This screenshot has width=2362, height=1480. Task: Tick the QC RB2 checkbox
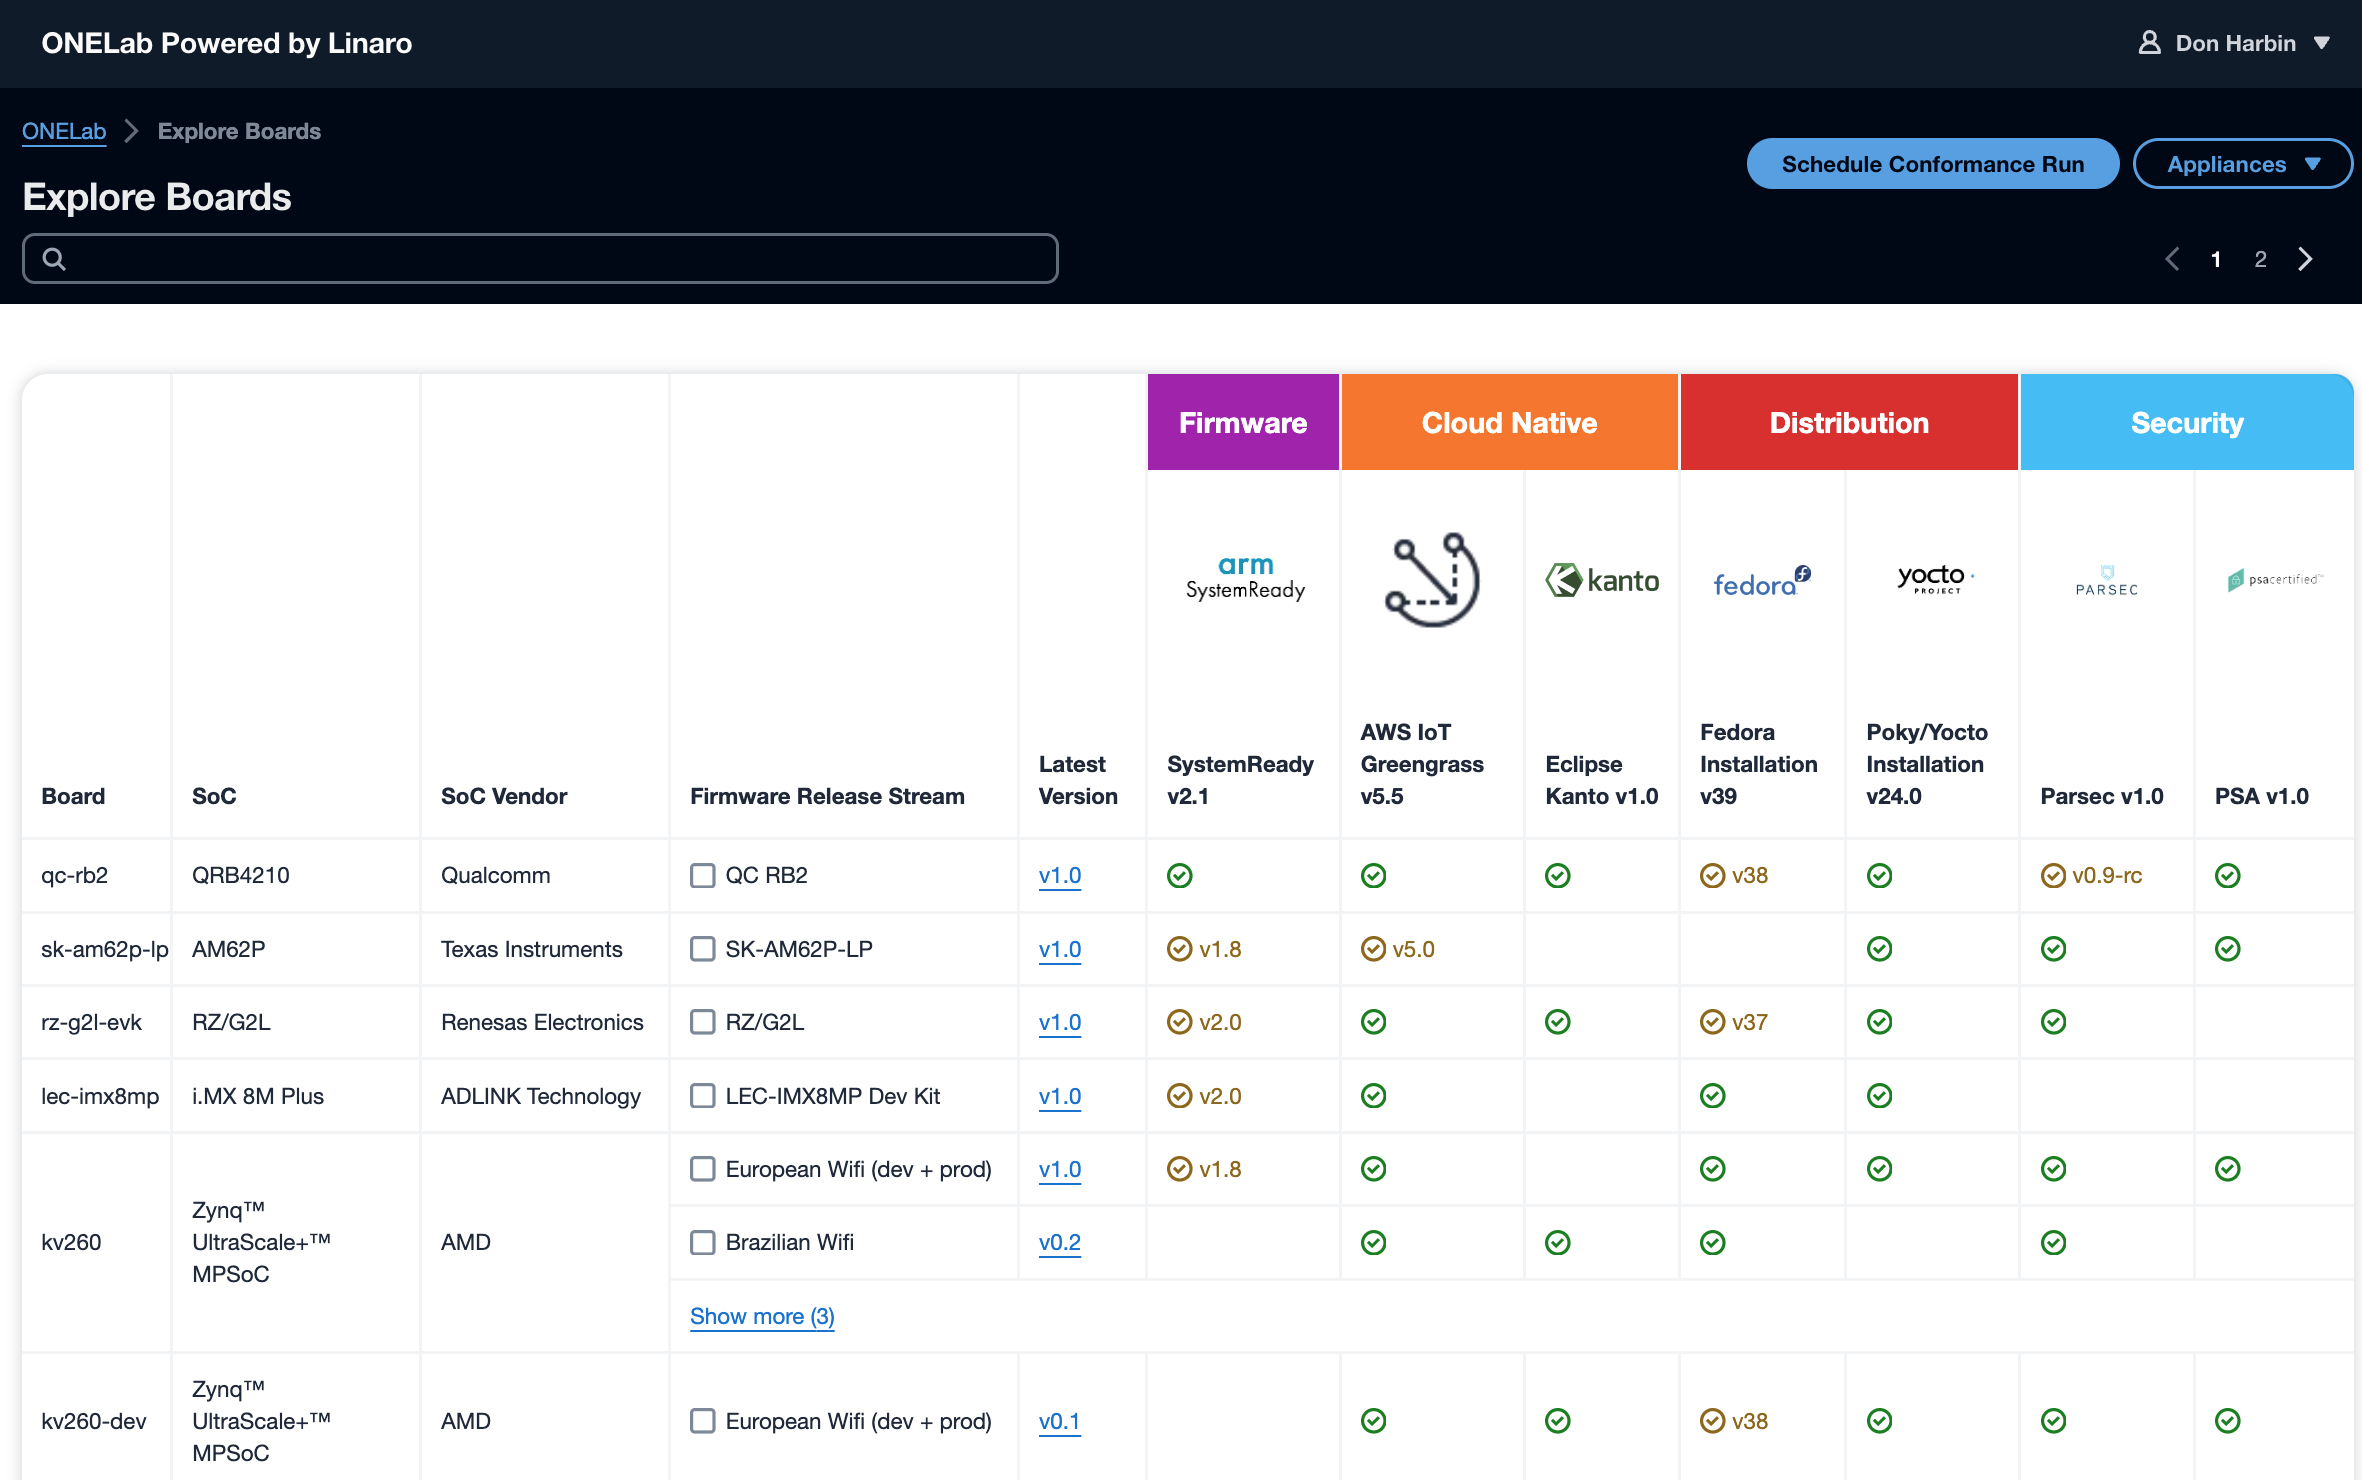tap(703, 876)
